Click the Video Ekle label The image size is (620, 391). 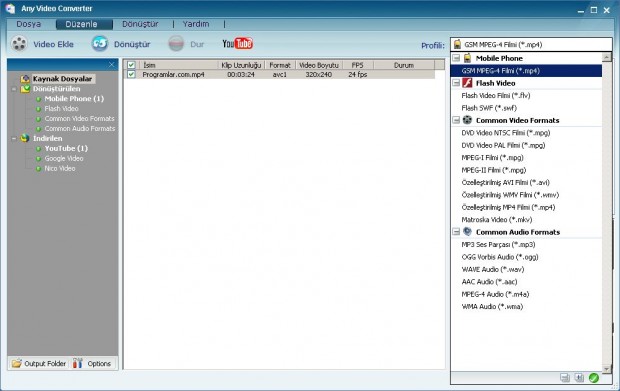[x=53, y=44]
